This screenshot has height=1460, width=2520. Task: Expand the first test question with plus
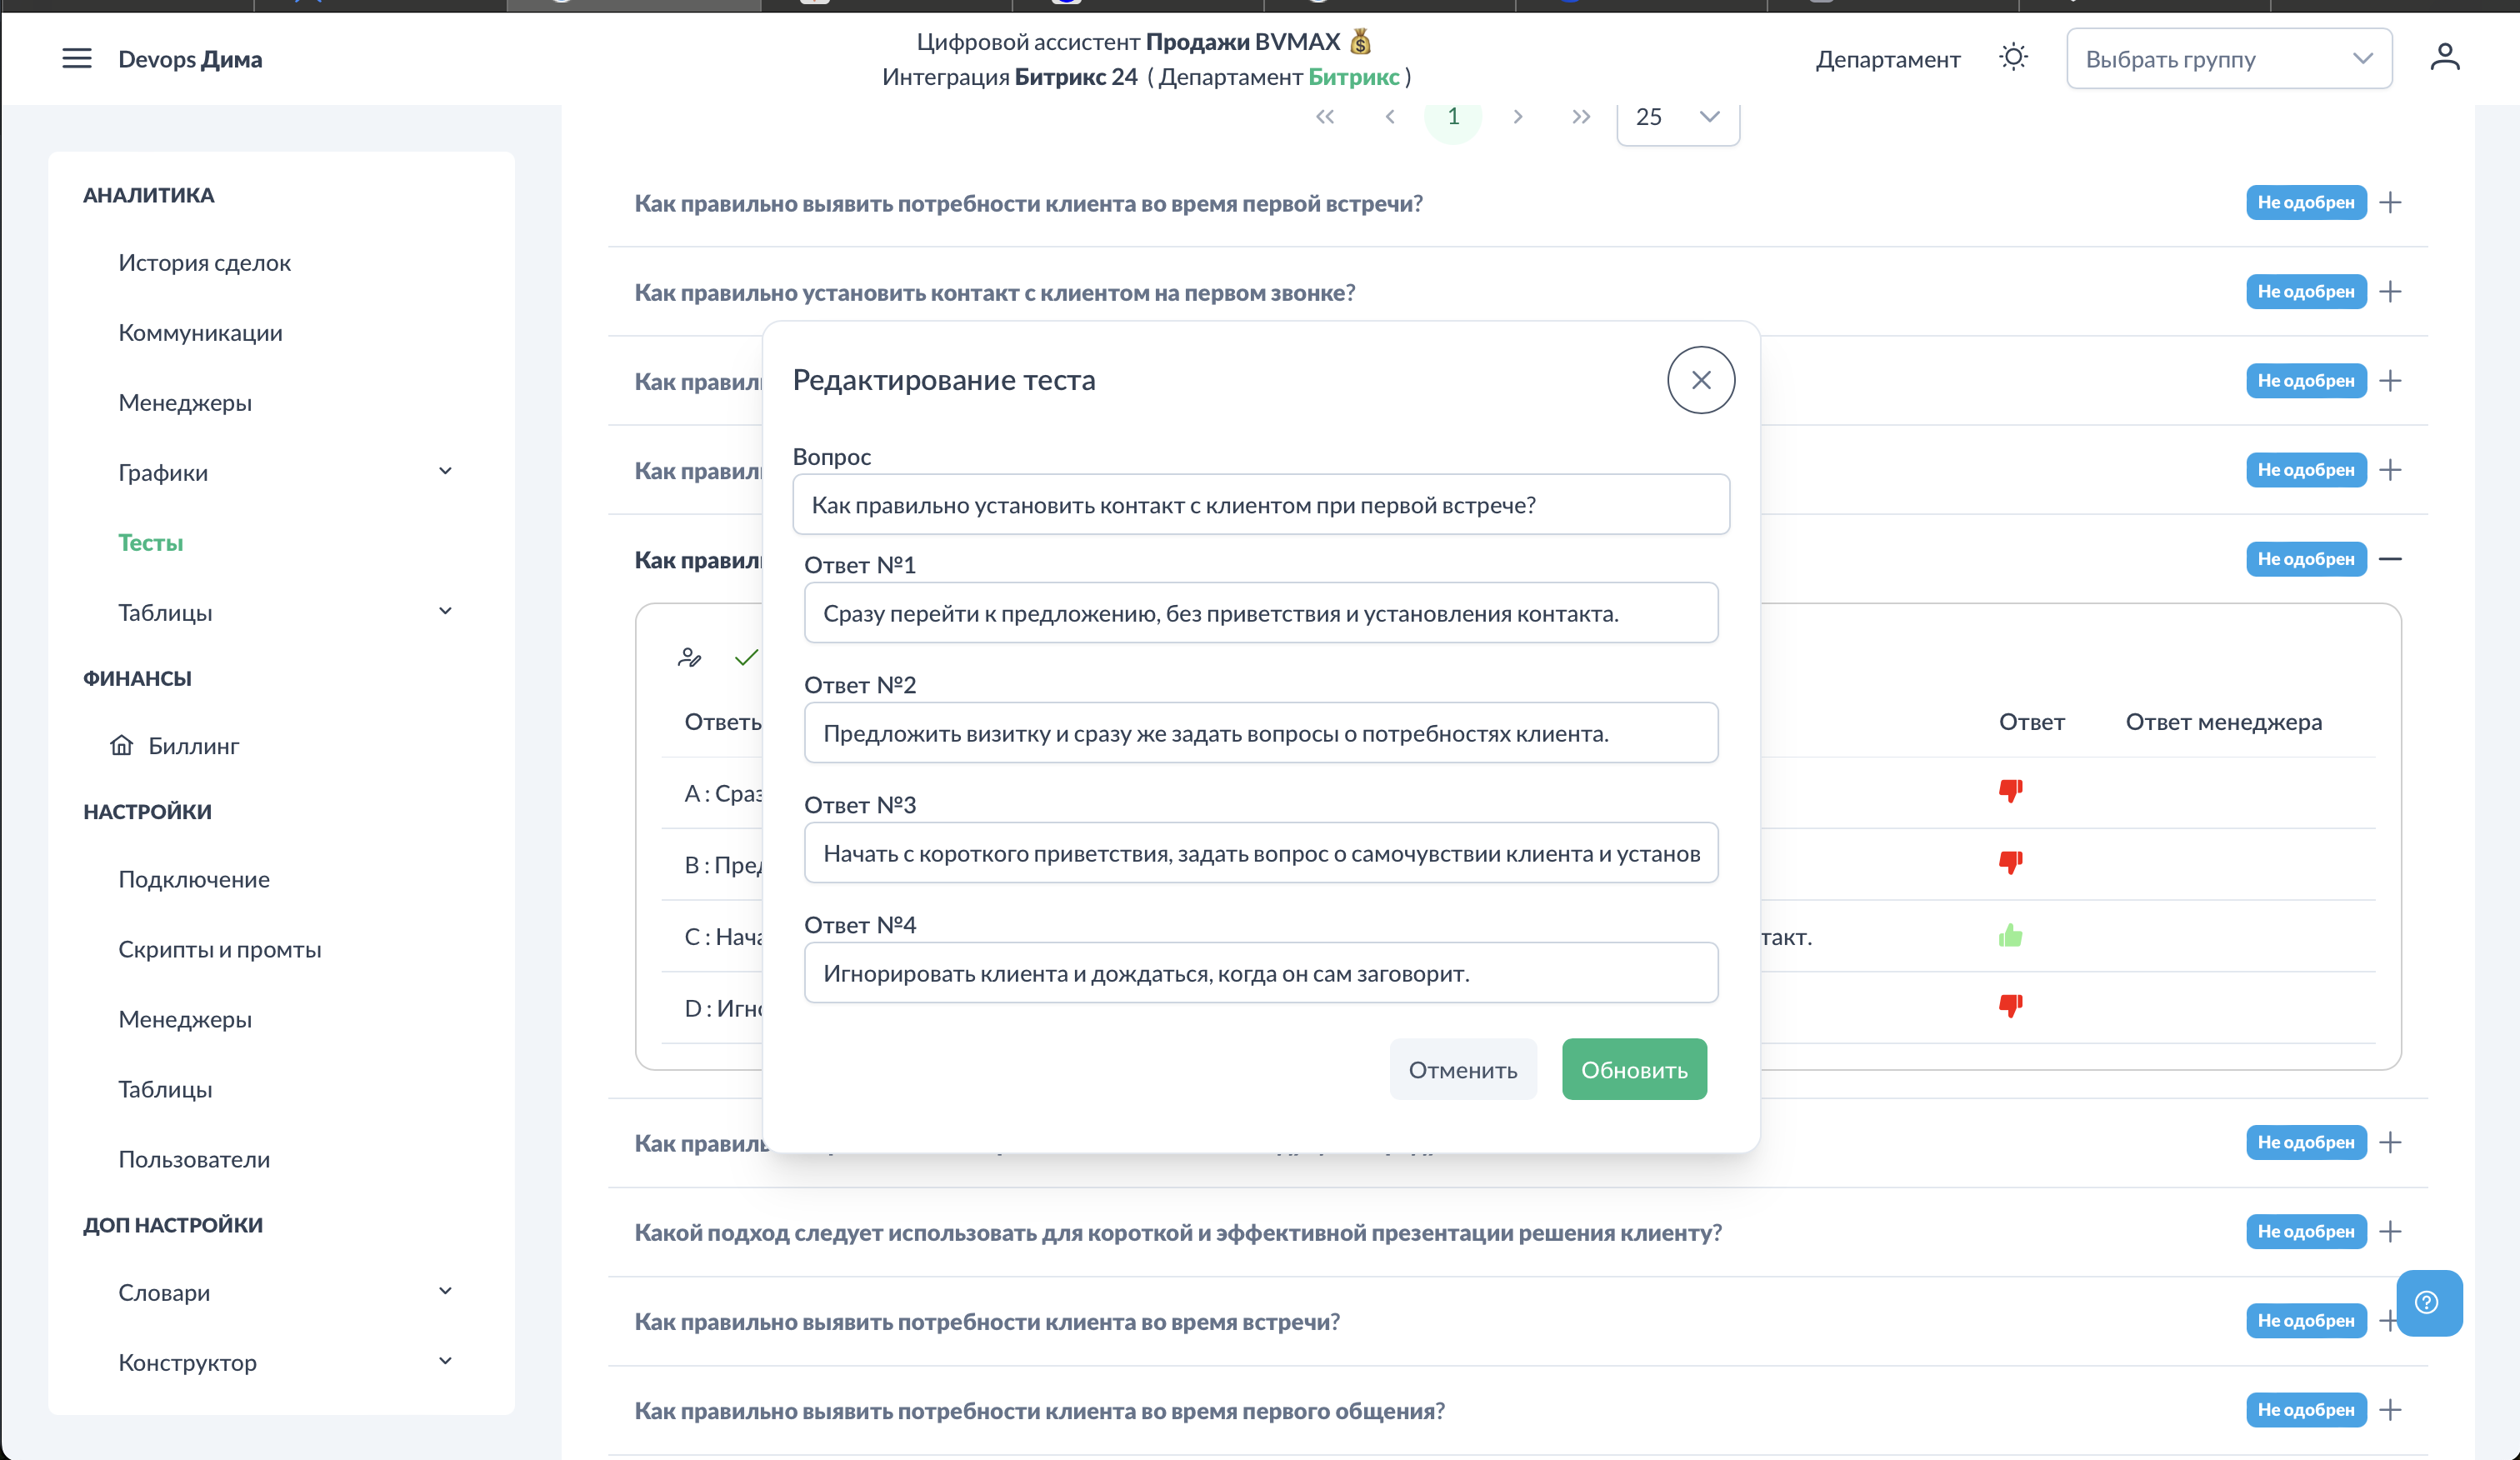2390,203
